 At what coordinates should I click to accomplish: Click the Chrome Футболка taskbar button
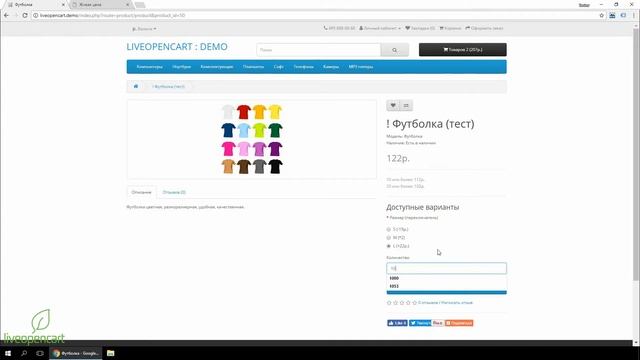76,353
